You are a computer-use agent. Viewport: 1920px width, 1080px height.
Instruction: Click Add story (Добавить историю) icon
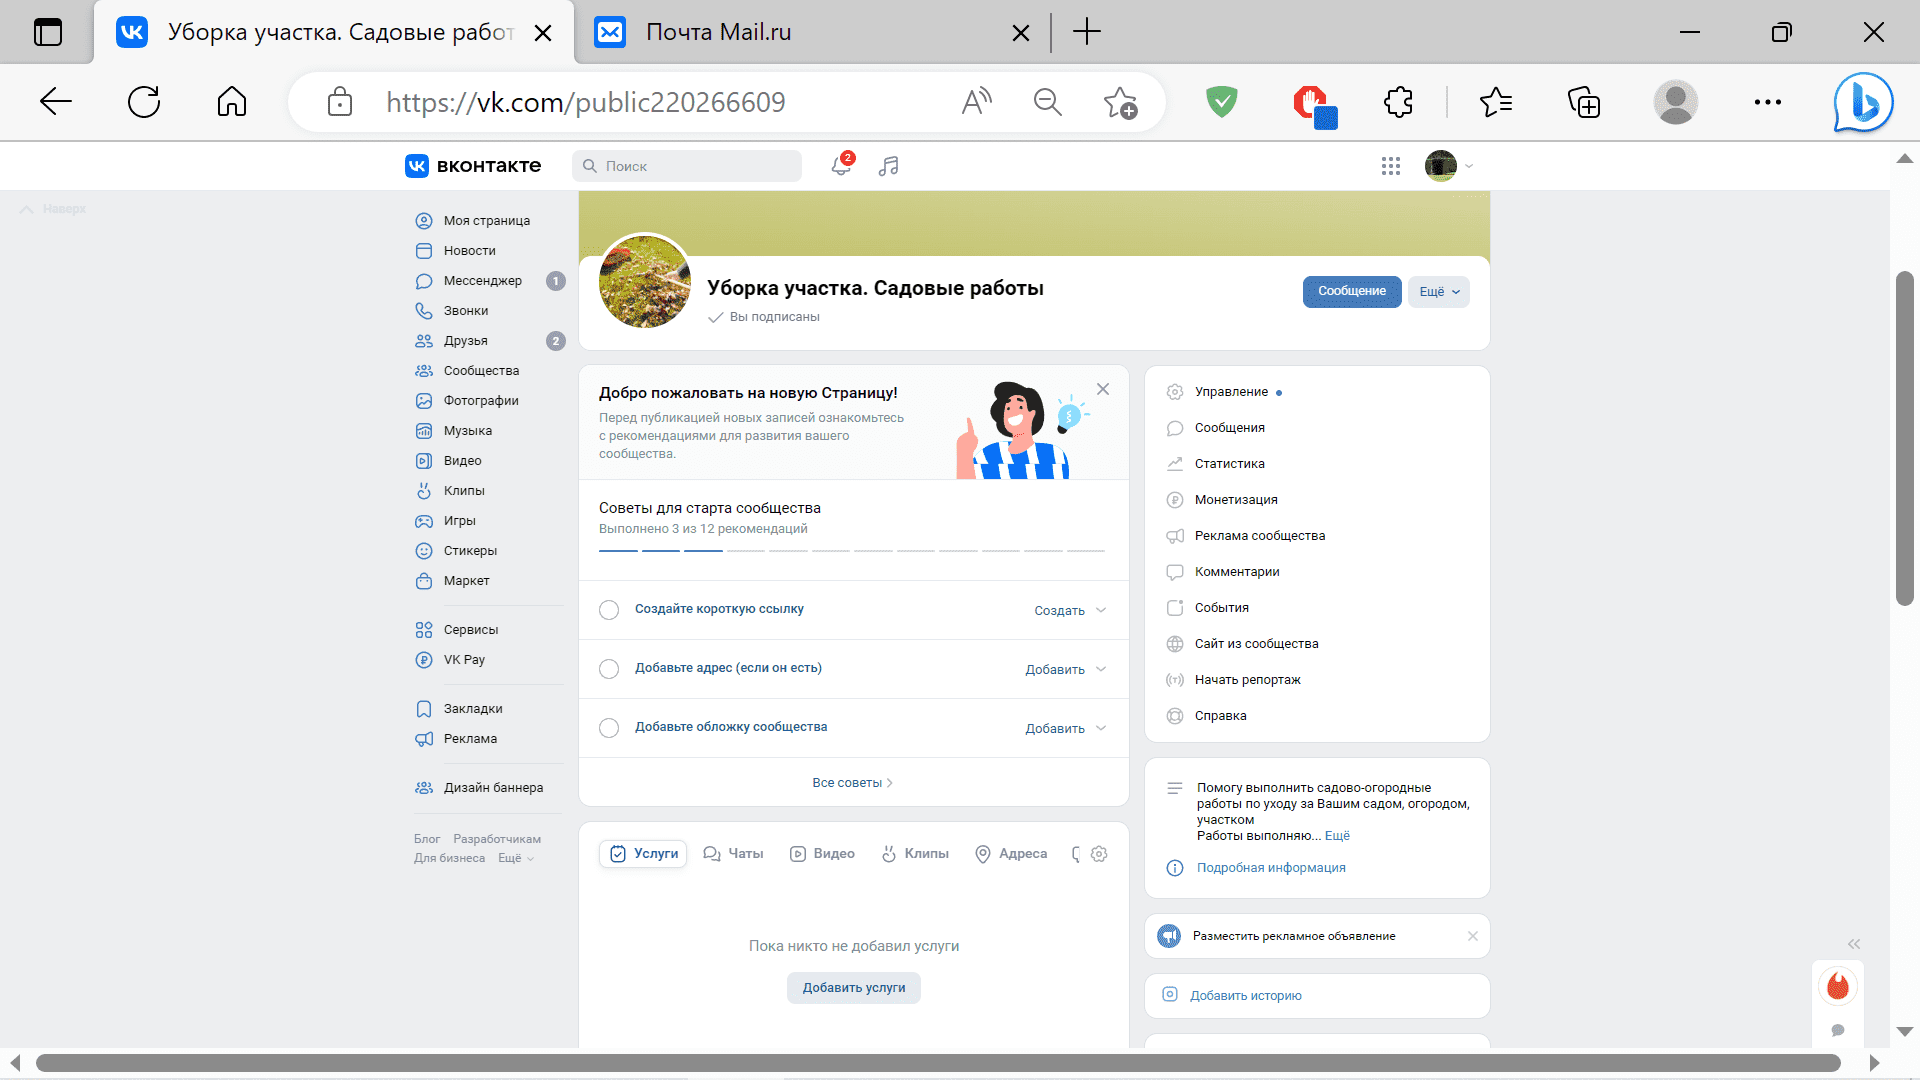point(1170,995)
